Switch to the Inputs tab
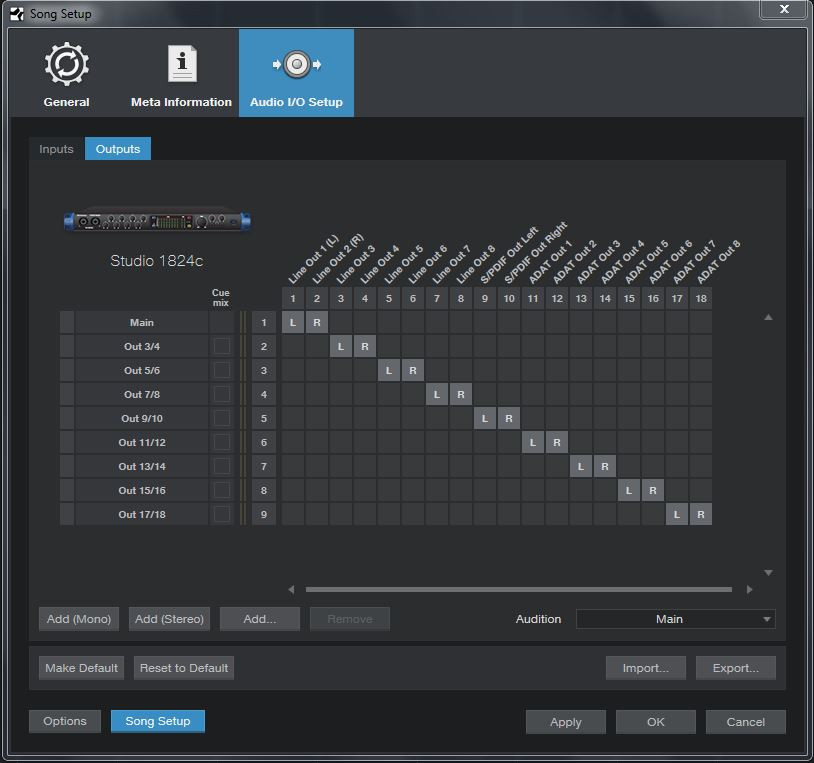This screenshot has width=814, height=763. point(56,149)
